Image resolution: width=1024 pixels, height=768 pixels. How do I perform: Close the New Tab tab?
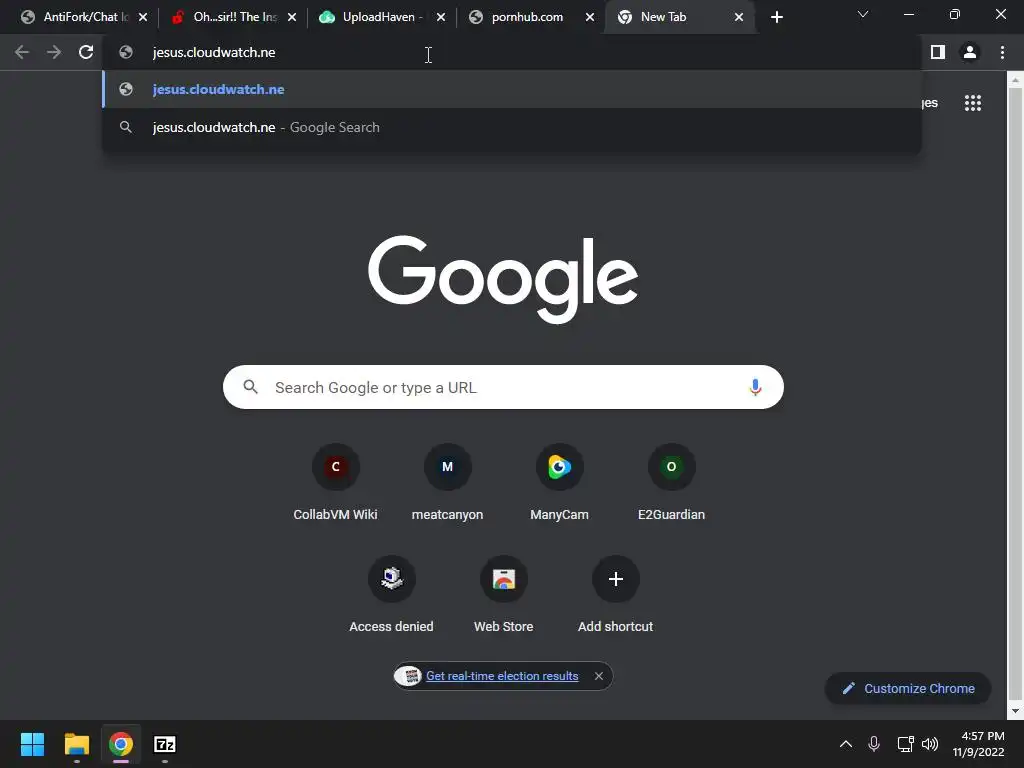739,18
